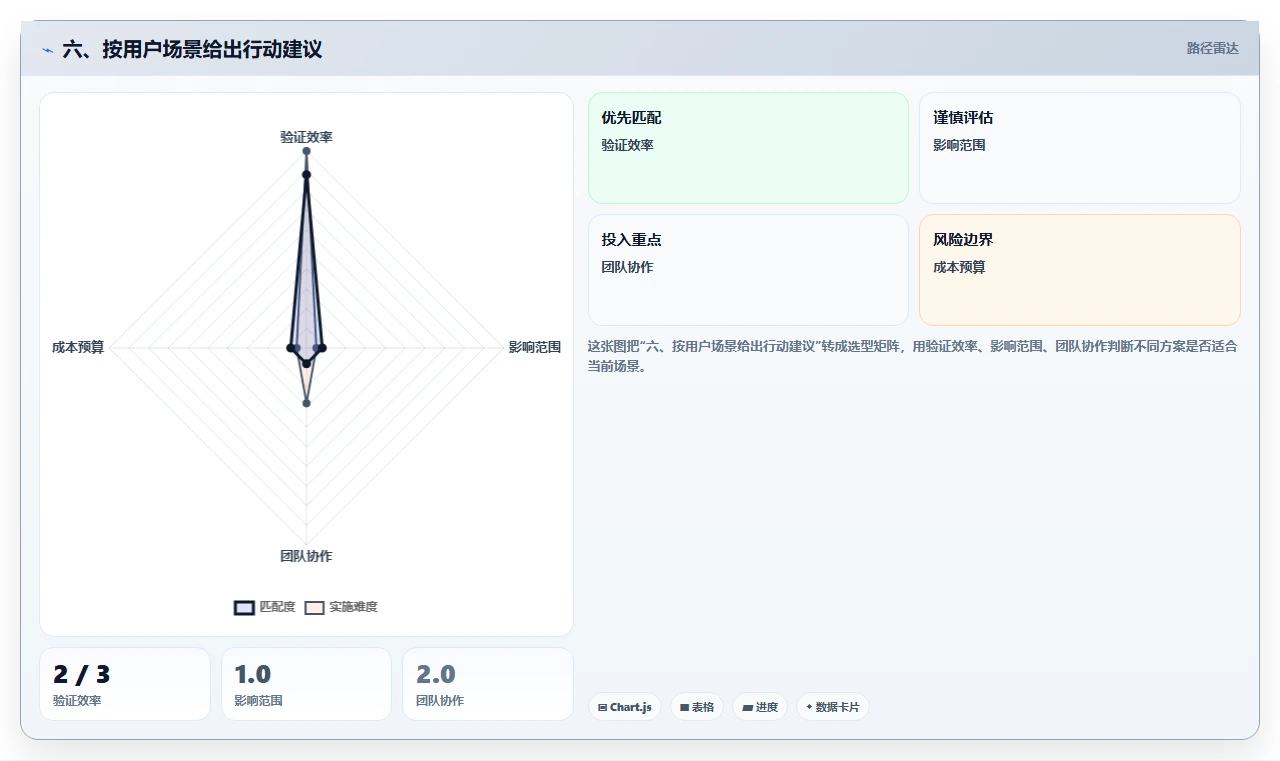Screen dimensions: 1280x761
Task: Click the 进度 chip
Action: click(760, 707)
